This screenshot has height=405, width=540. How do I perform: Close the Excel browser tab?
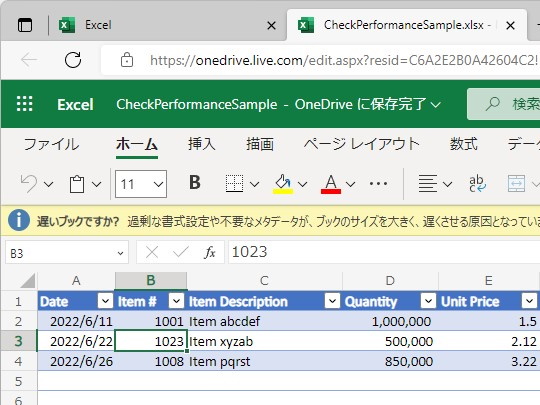[x=271, y=25]
